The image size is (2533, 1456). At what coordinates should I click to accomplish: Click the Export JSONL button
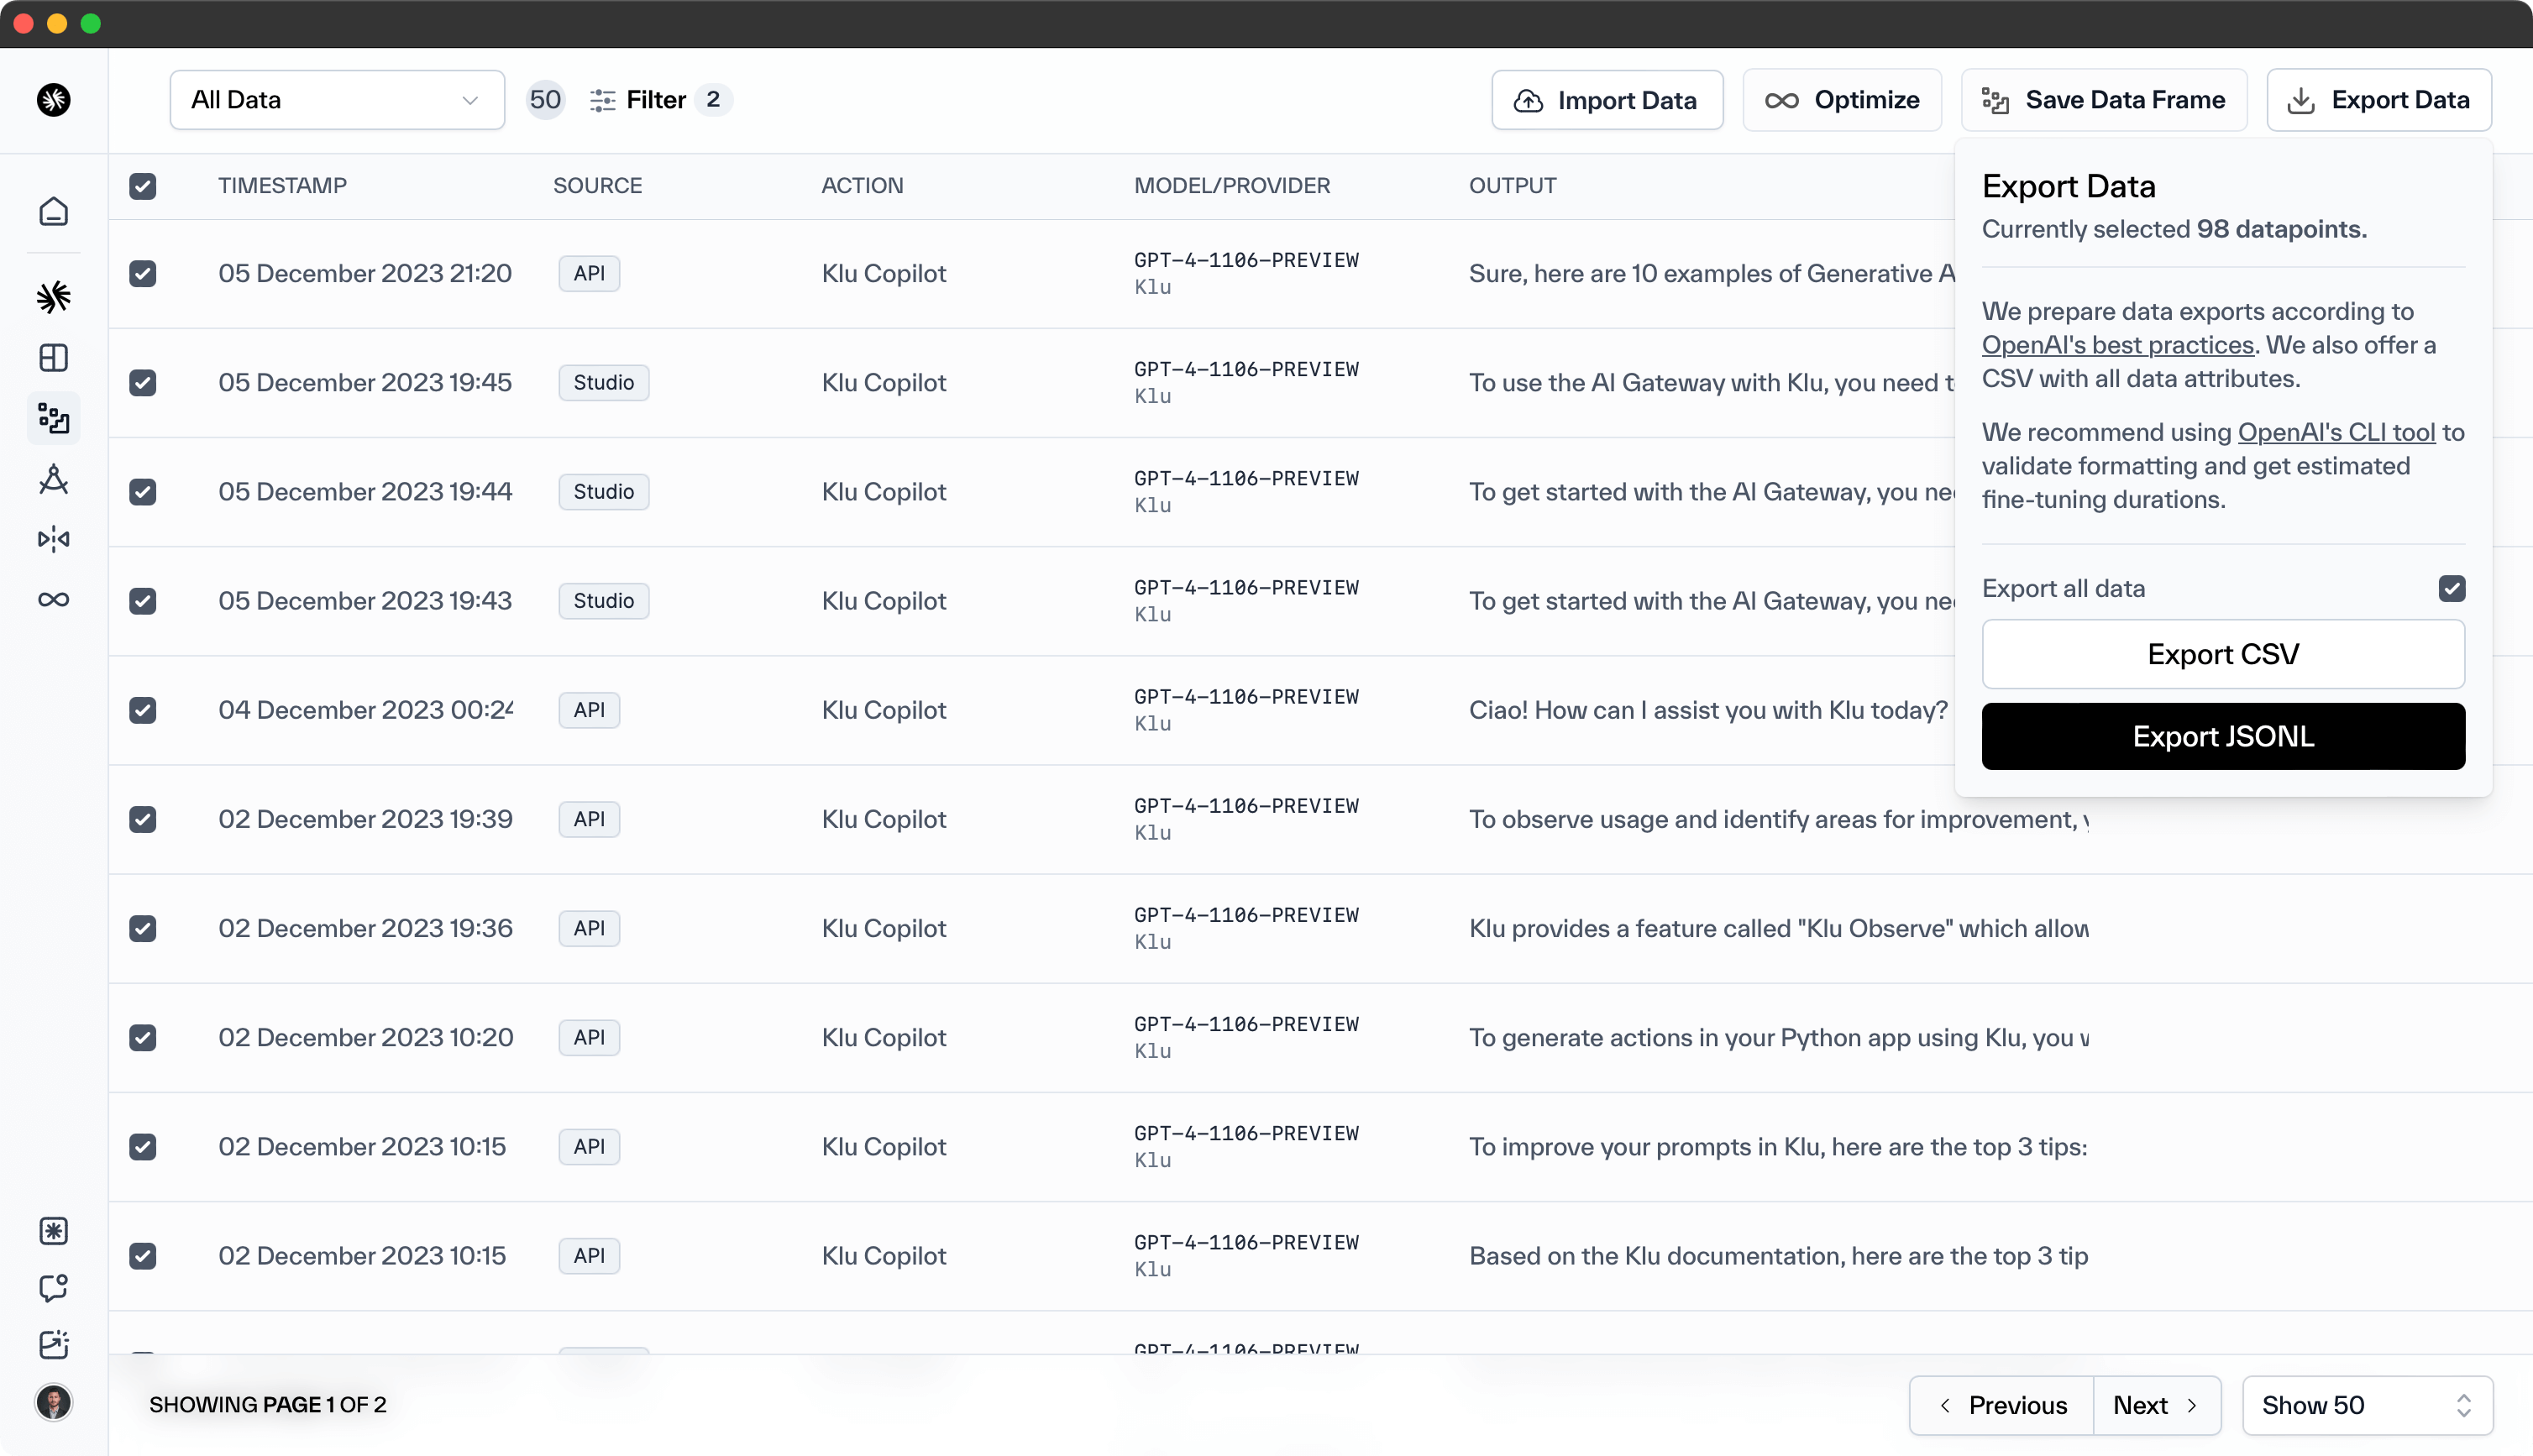click(x=2222, y=736)
